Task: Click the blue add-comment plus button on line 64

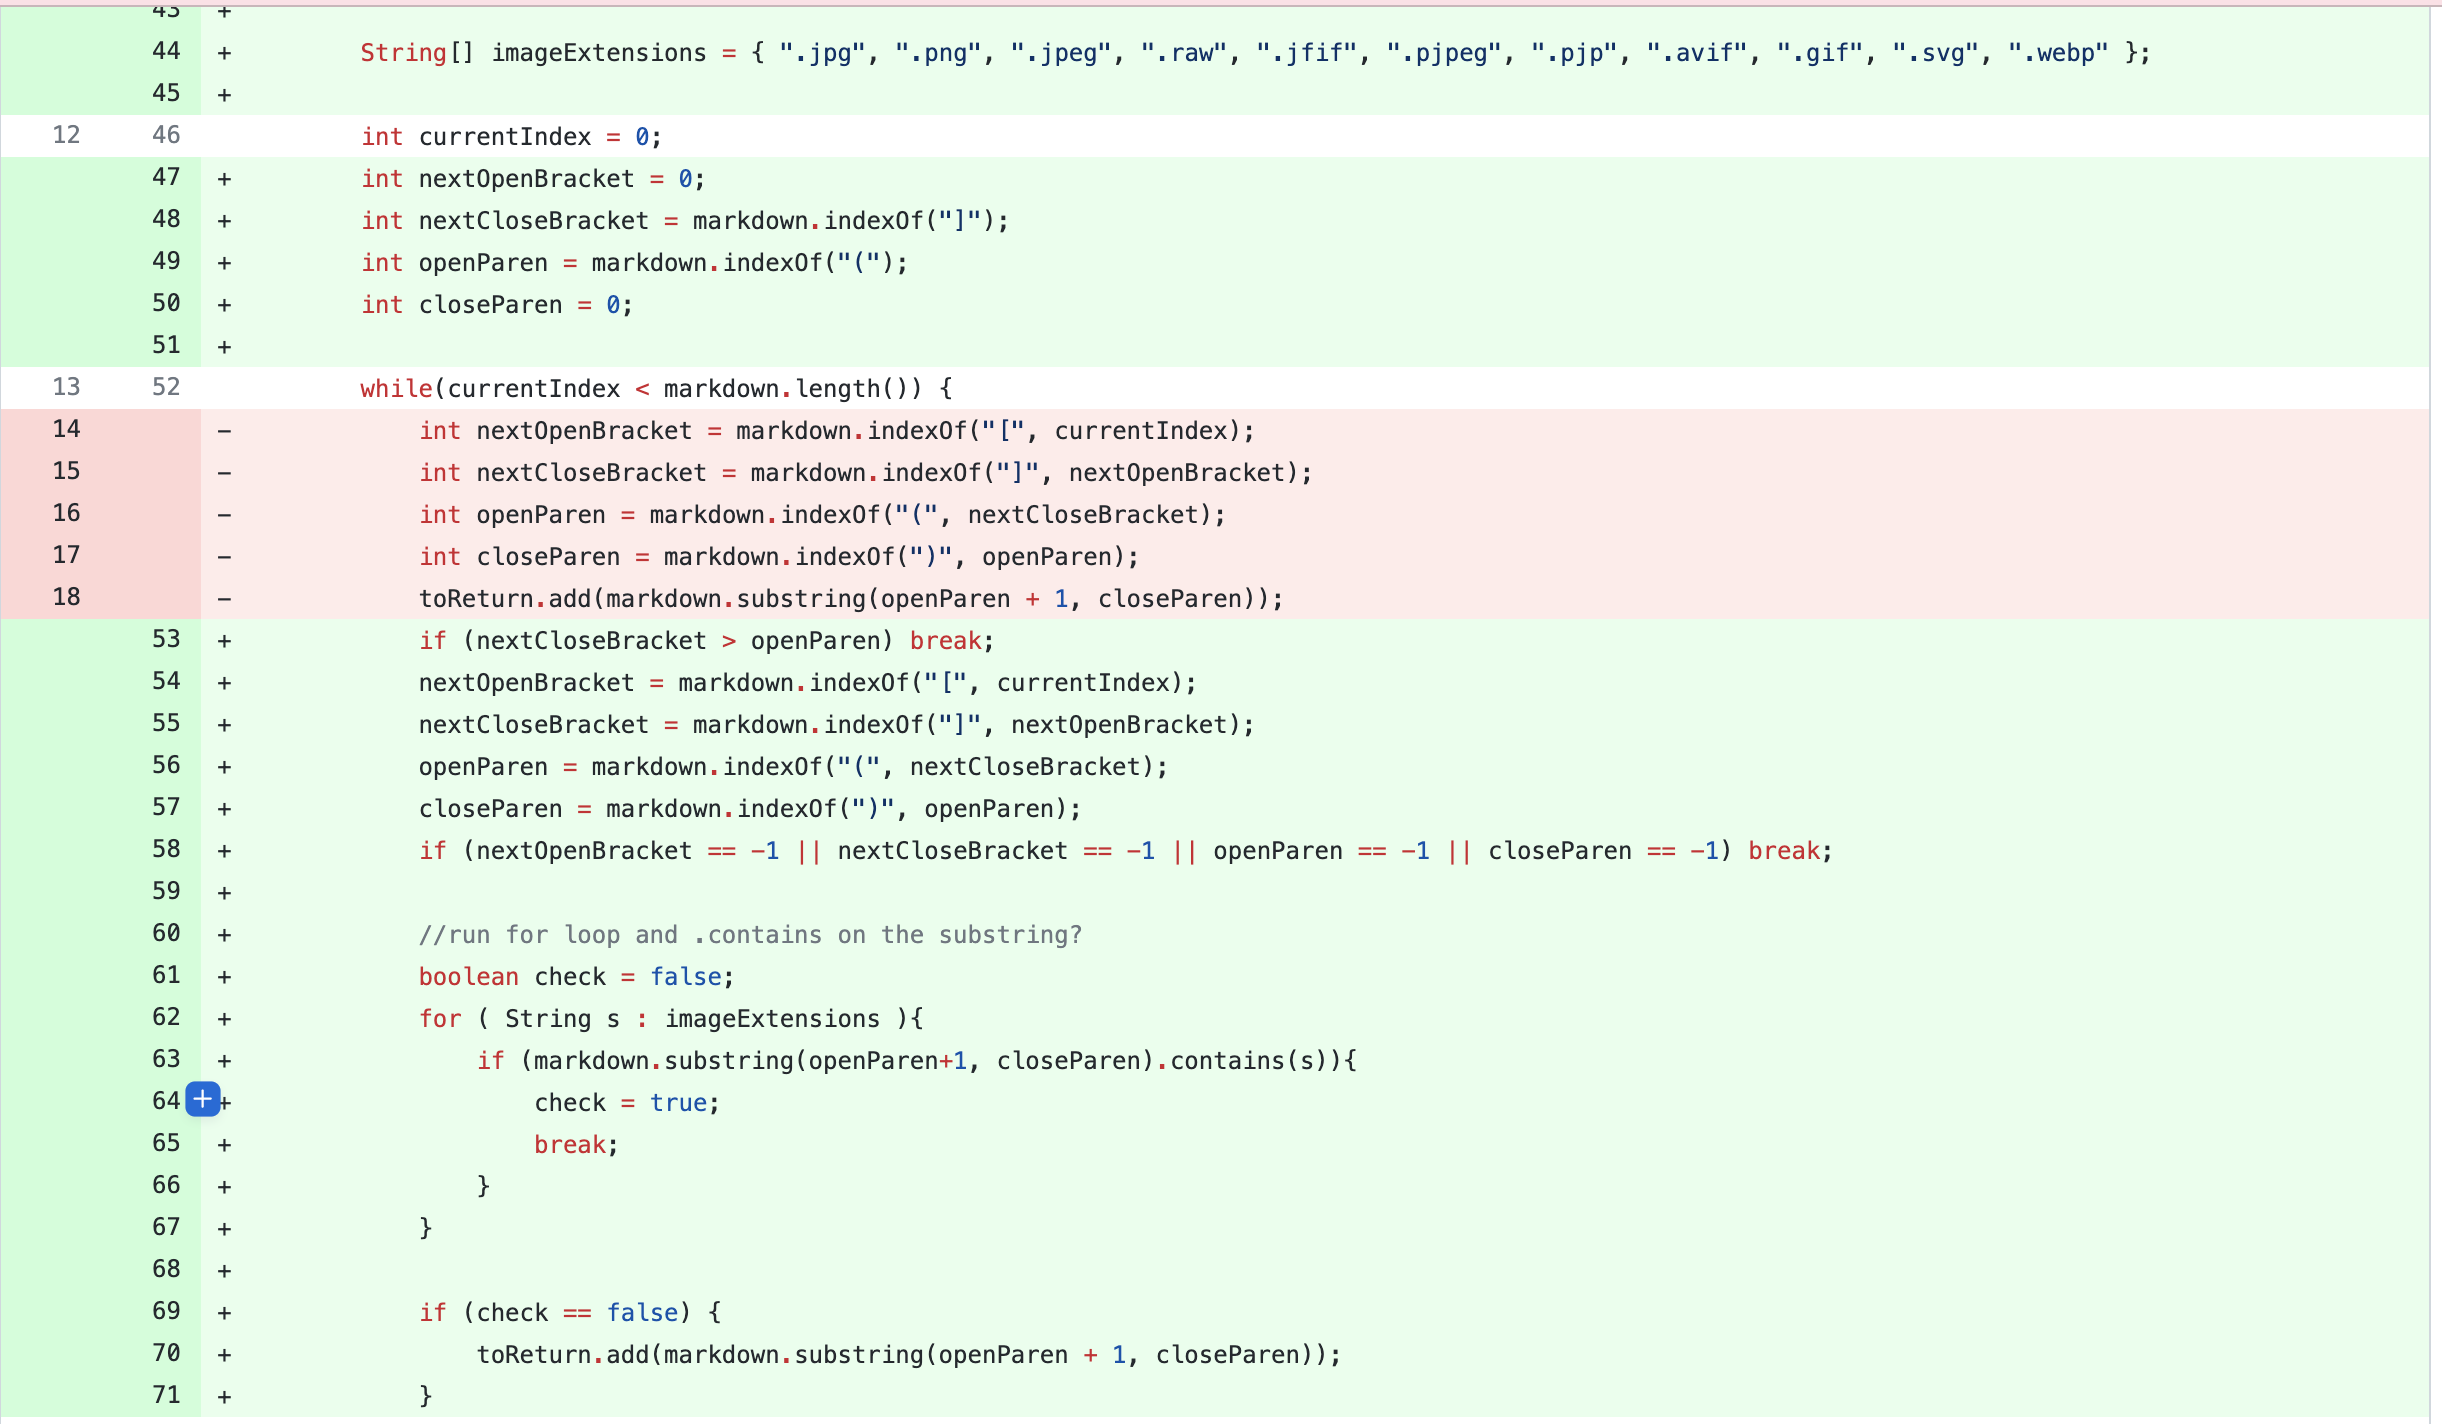Action: pyautogui.click(x=203, y=1100)
